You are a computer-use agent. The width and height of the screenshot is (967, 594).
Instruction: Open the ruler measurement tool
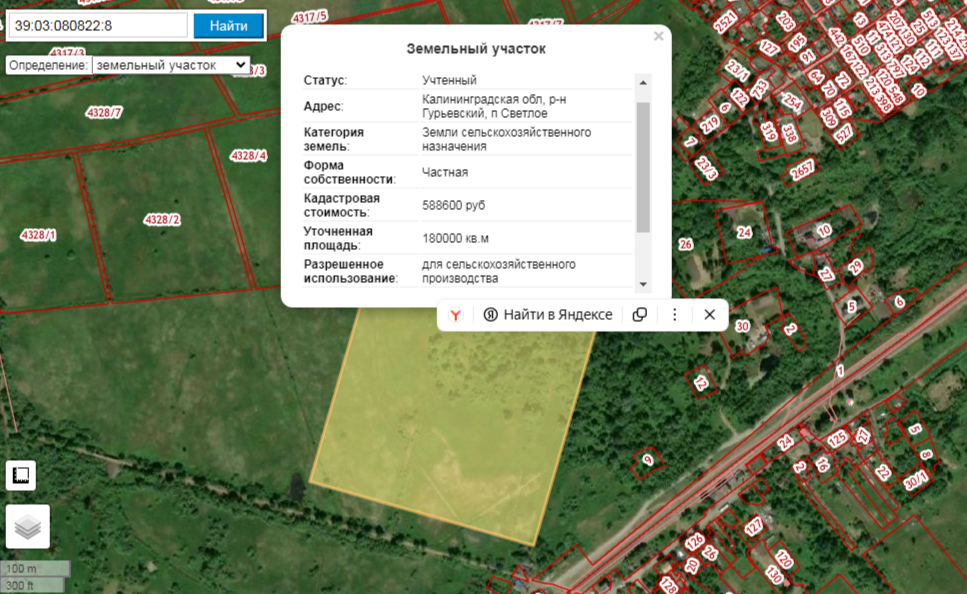pyautogui.click(x=21, y=475)
